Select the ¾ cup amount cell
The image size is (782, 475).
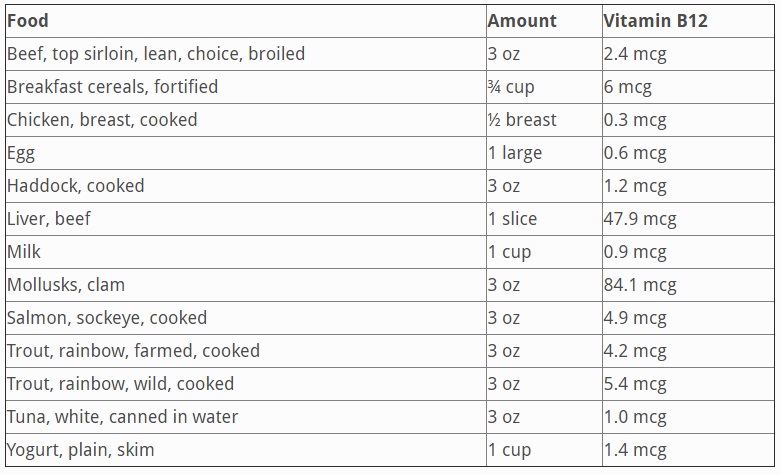click(511, 87)
